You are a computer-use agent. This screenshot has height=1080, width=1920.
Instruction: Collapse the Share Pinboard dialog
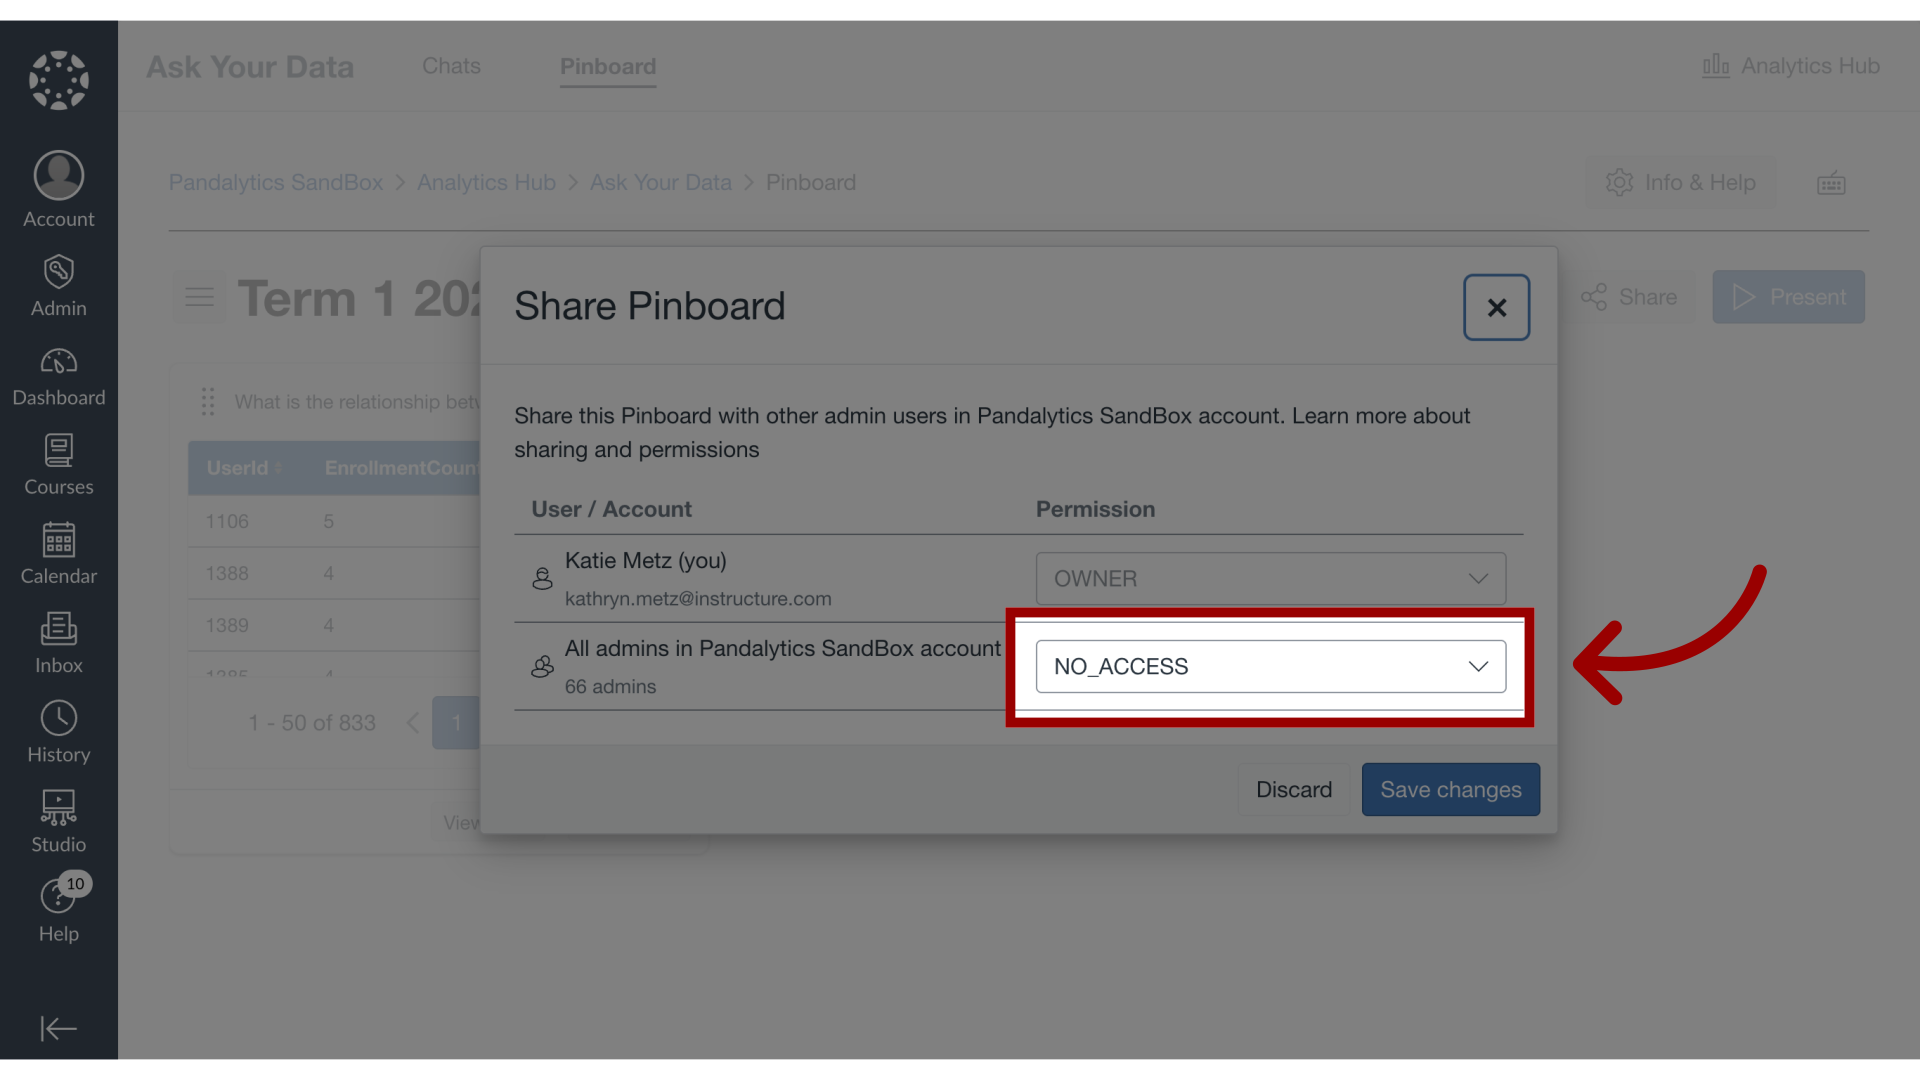(1497, 306)
